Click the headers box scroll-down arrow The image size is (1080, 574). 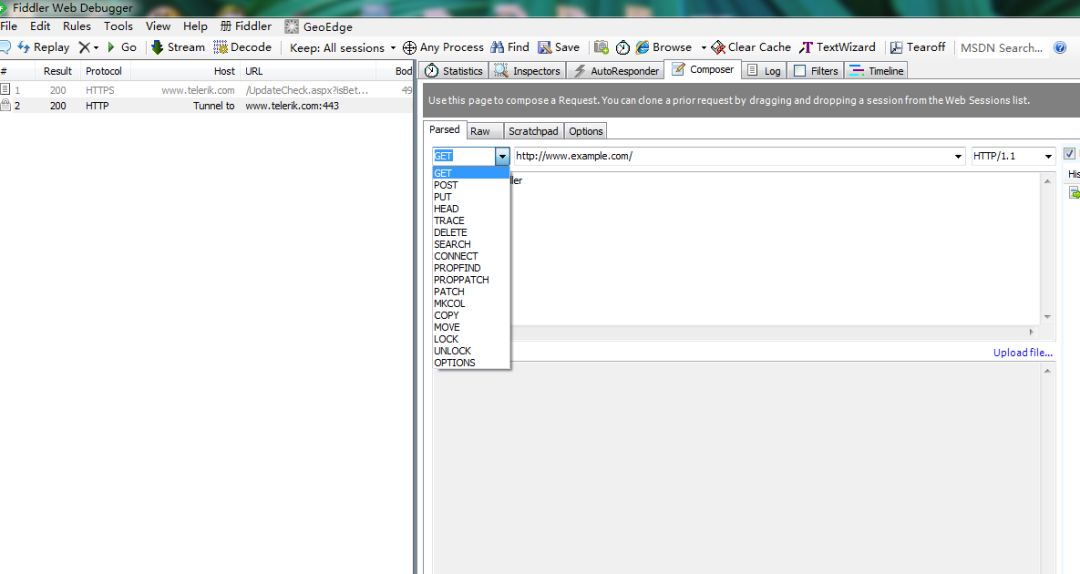pos(1048,317)
